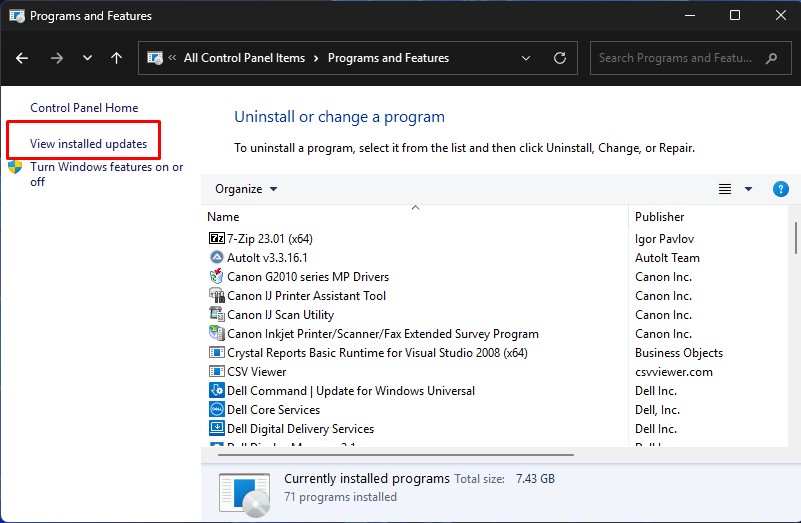Select Canon IJ Scan Utility row
This screenshot has height=523, width=801.
coord(280,315)
